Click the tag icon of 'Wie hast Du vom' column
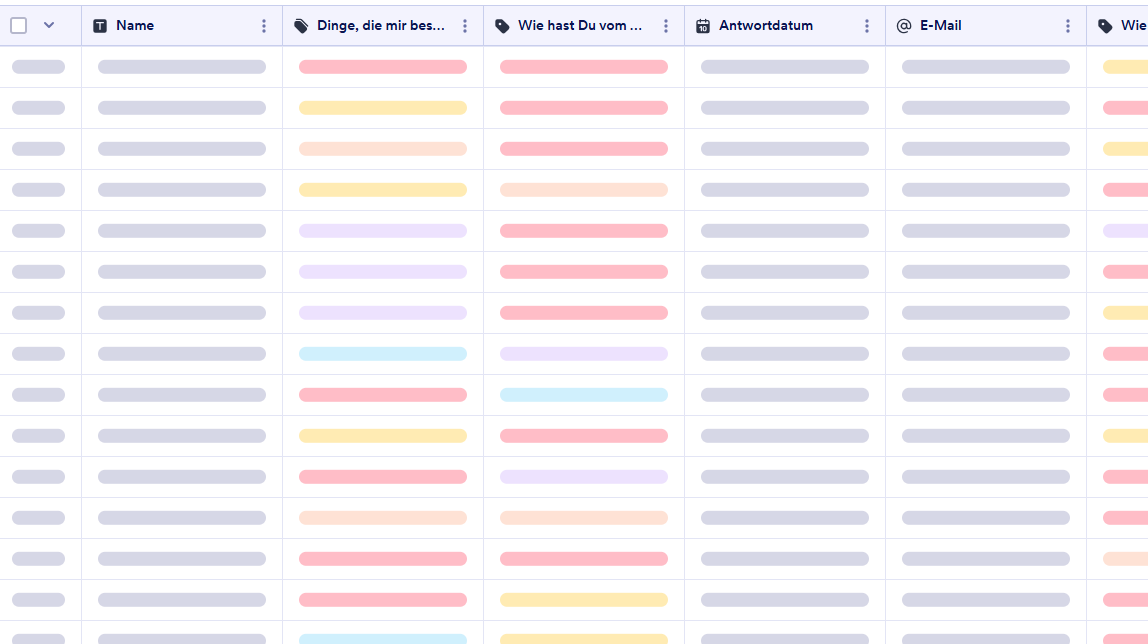Image resolution: width=1148 pixels, height=644 pixels. click(502, 26)
